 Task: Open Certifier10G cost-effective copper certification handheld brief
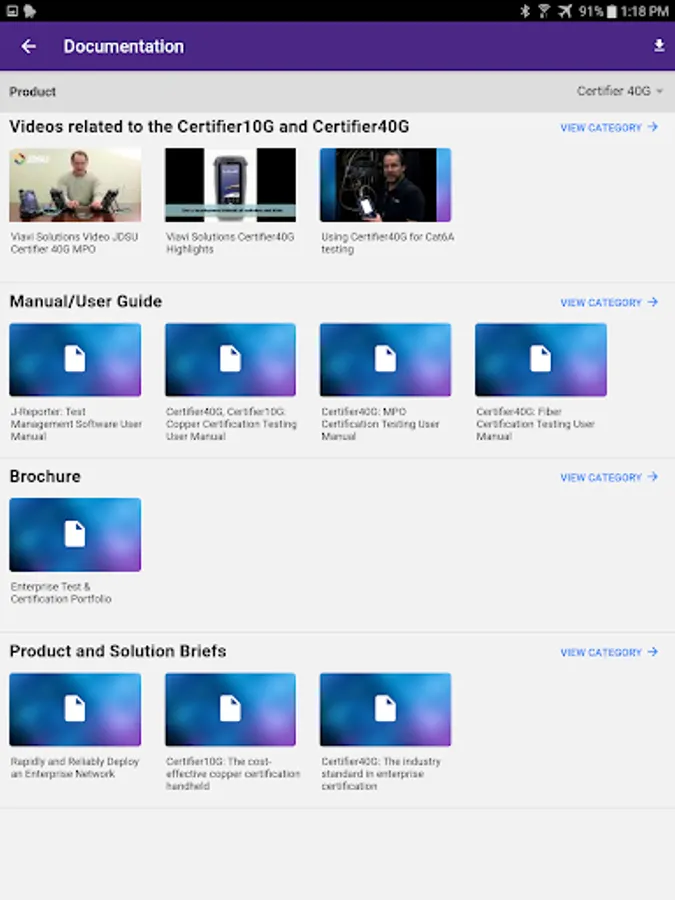pyautogui.click(x=230, y=710)
